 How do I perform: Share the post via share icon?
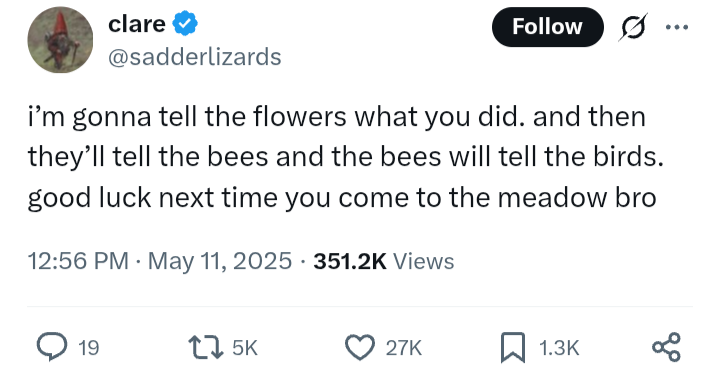(x=667, y=347)
